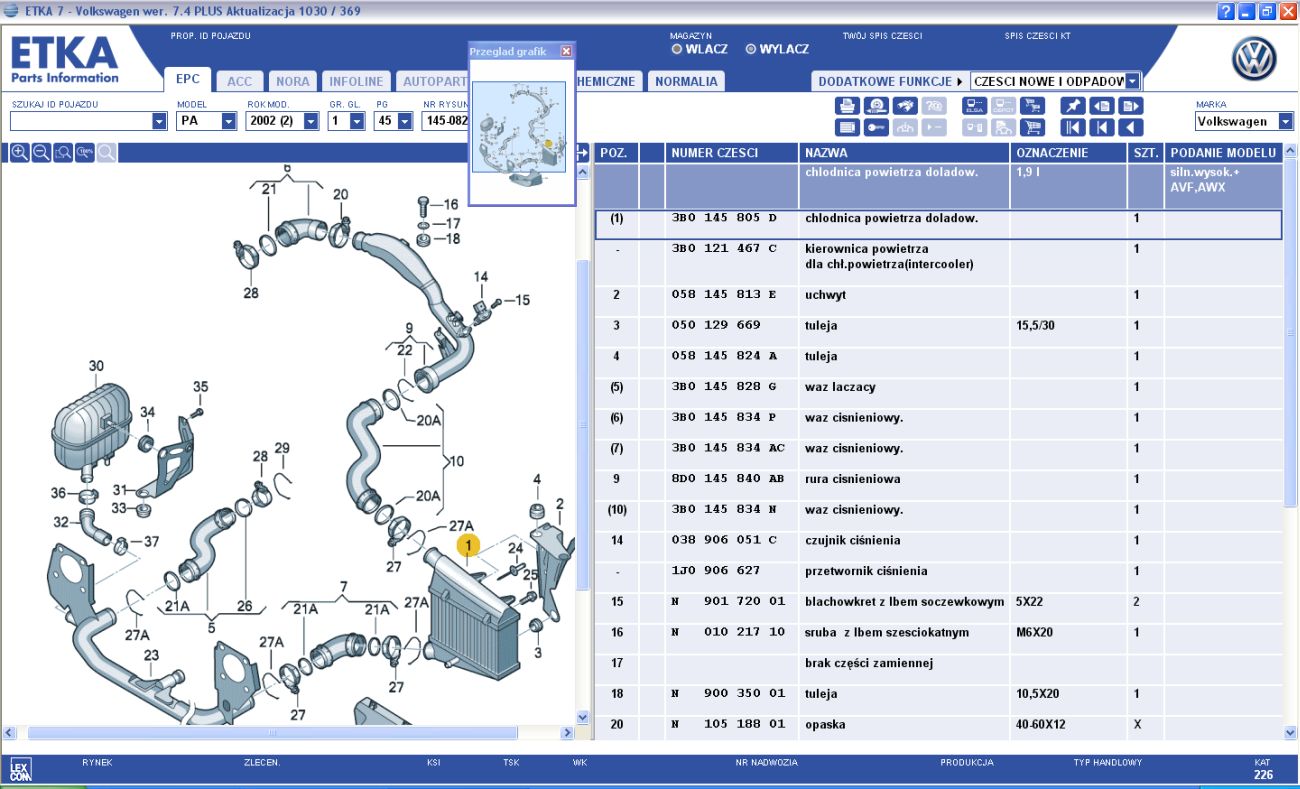Click the LexCom logo in status bar
This screenshot has width=1300, height=789.
(20, 769)
